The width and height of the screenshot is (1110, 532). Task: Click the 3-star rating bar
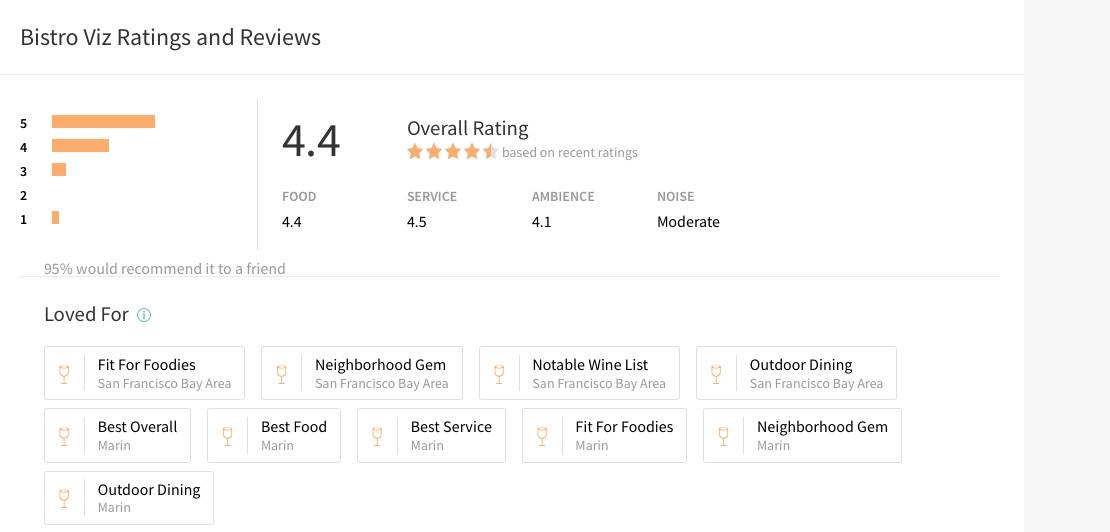point(59,170)
